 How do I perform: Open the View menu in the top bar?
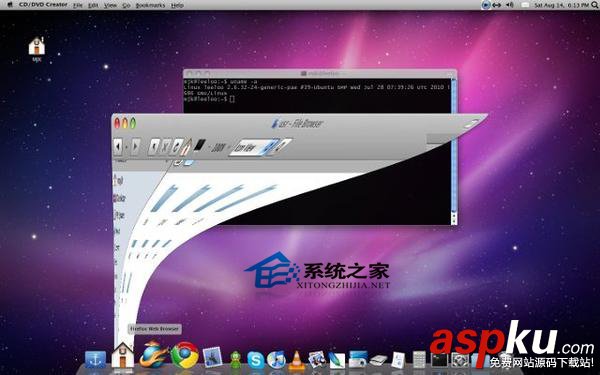click(110, 5)
